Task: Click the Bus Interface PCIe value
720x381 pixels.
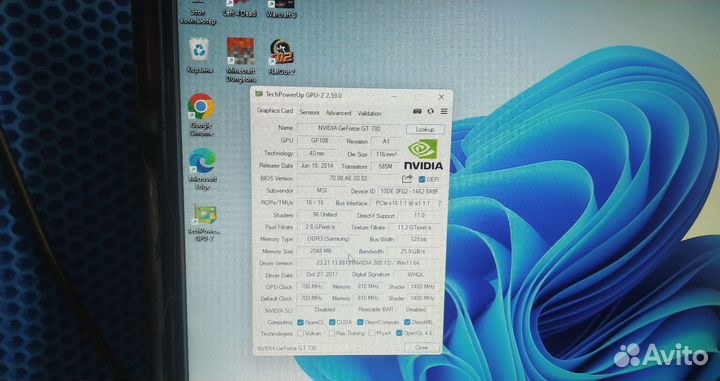Action: coord(402,203)
